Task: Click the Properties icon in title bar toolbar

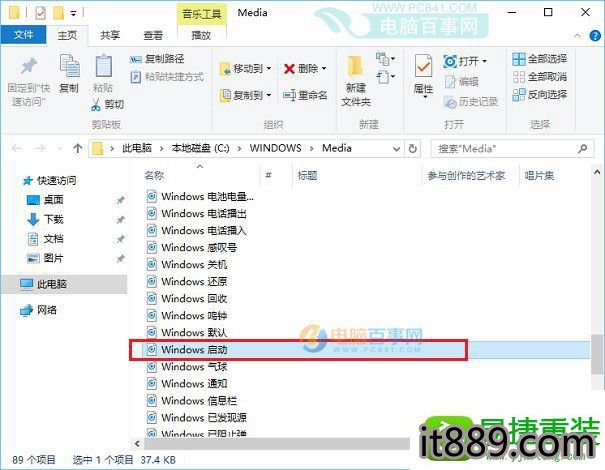Action: point(41,13)
